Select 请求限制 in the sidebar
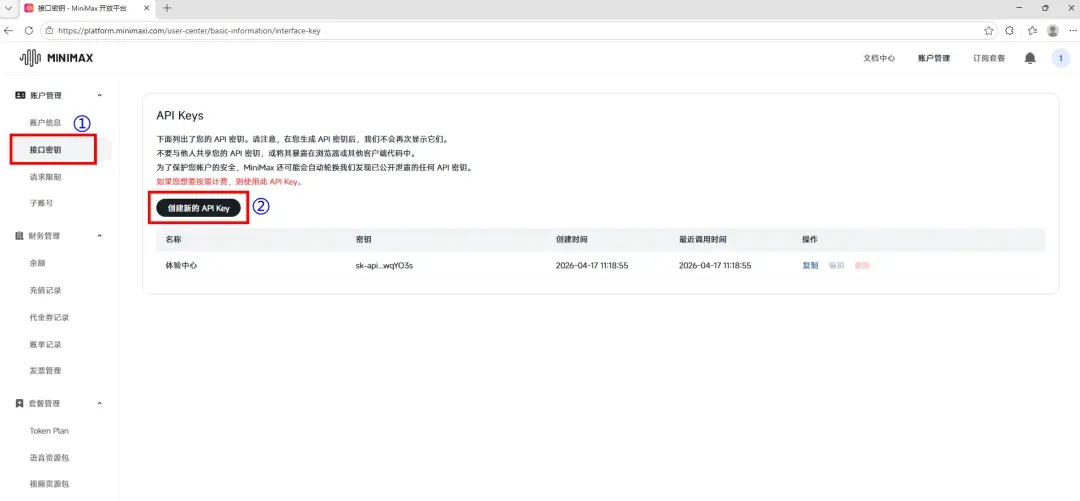The image size is (1080, 501). (x=45, y=176)
